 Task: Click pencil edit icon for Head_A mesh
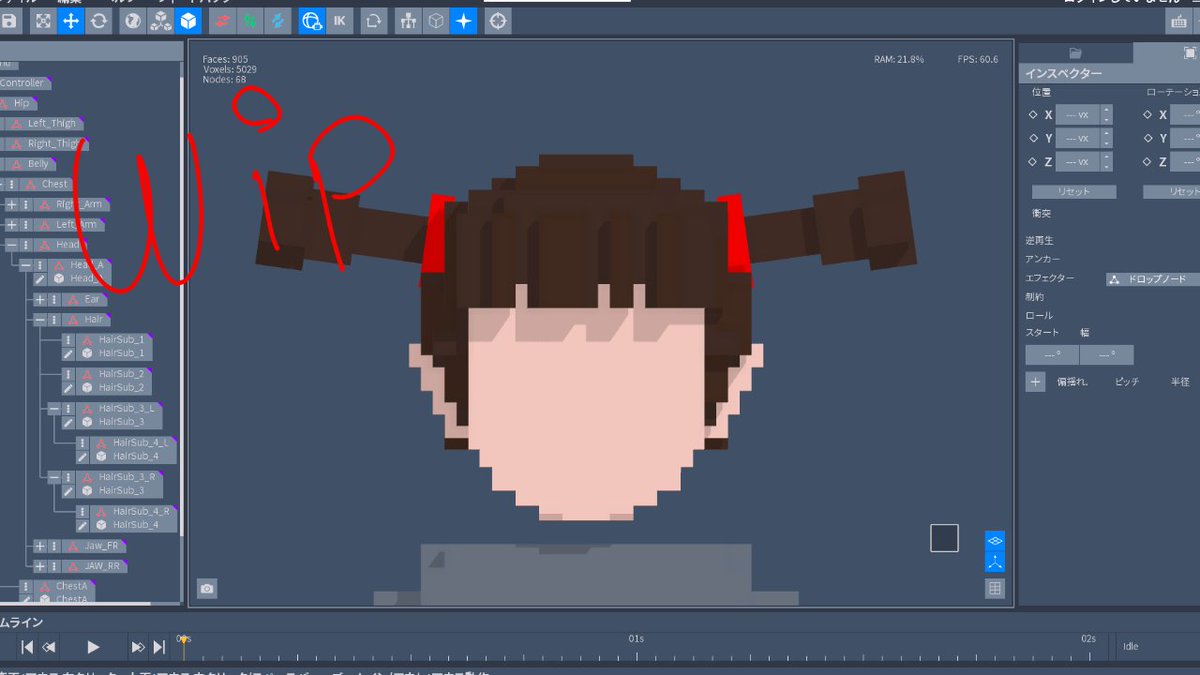tap(40, 278)
